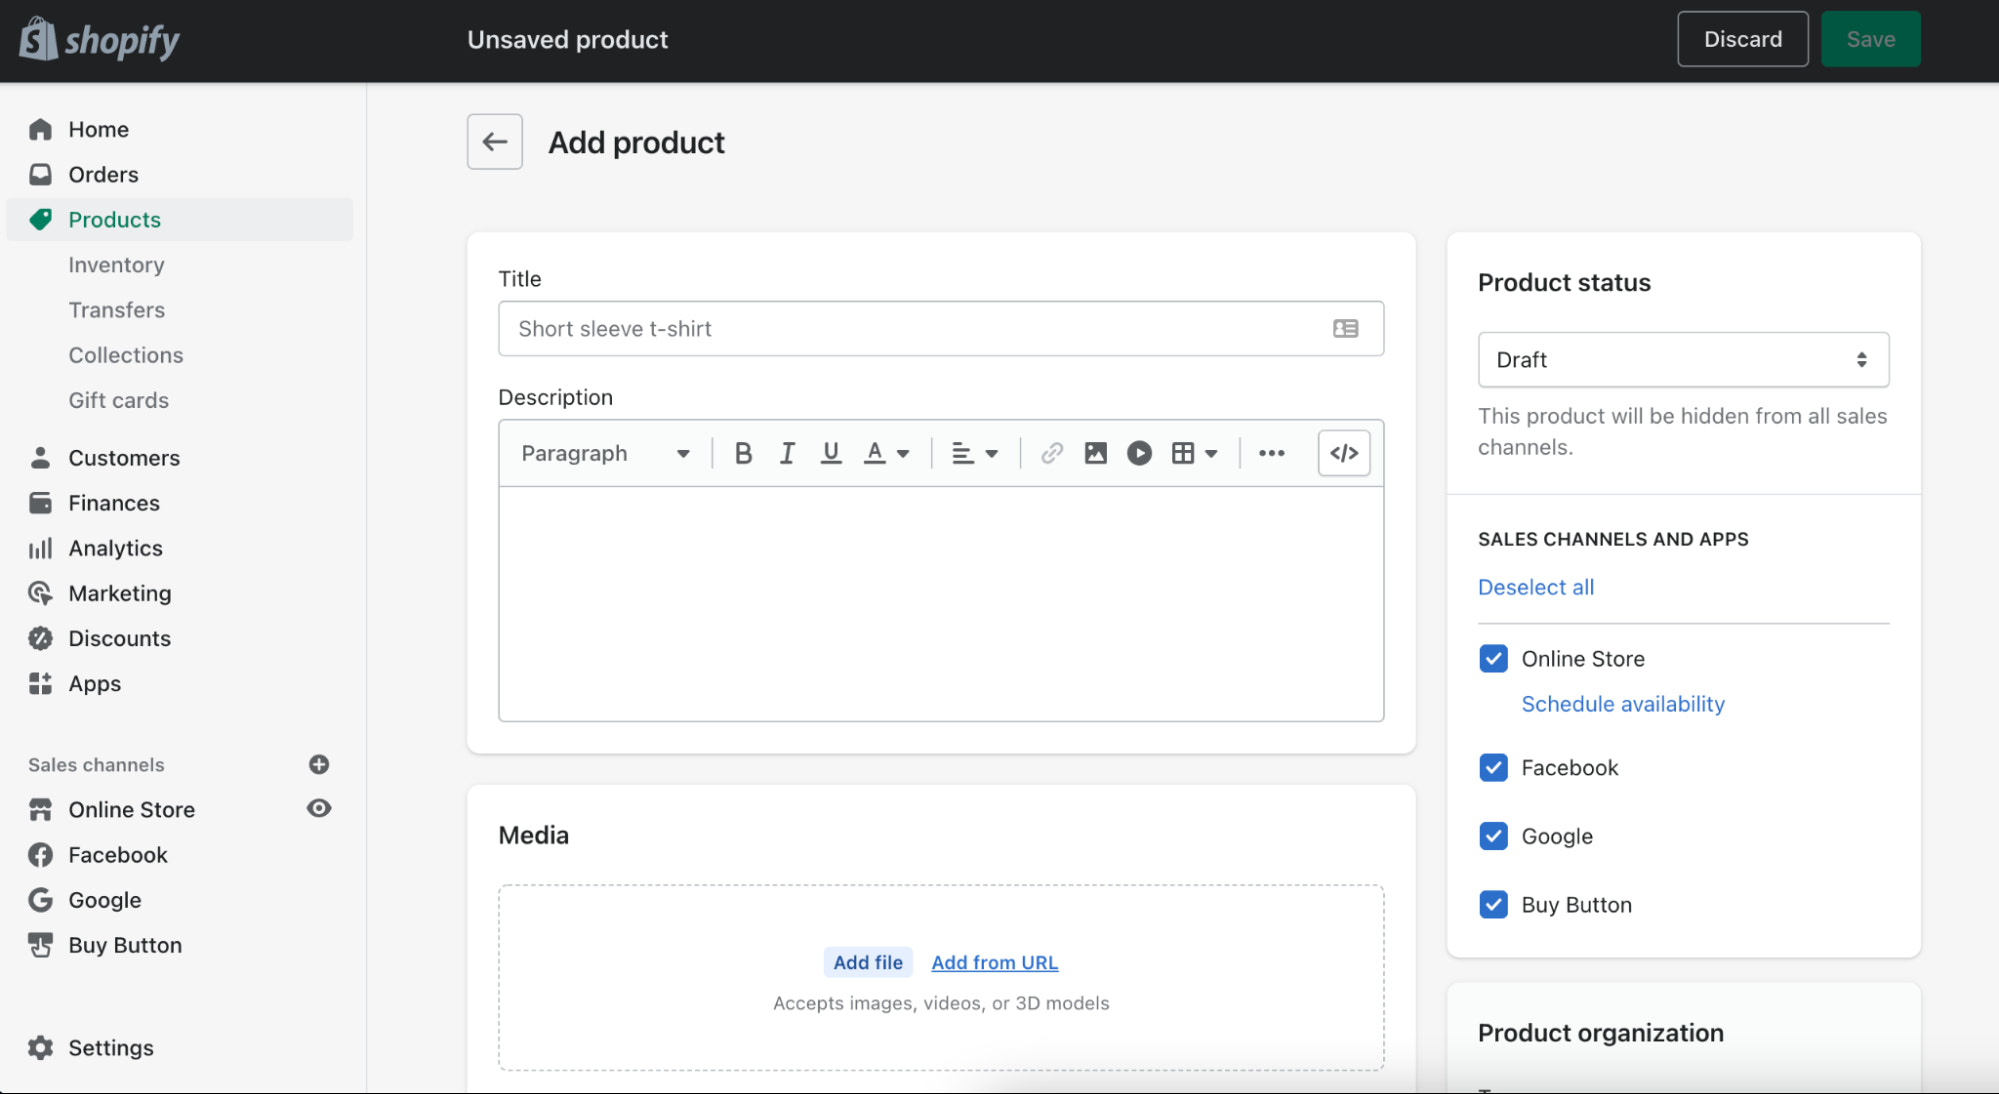Navigate to Orders menu item

point(104,172)
